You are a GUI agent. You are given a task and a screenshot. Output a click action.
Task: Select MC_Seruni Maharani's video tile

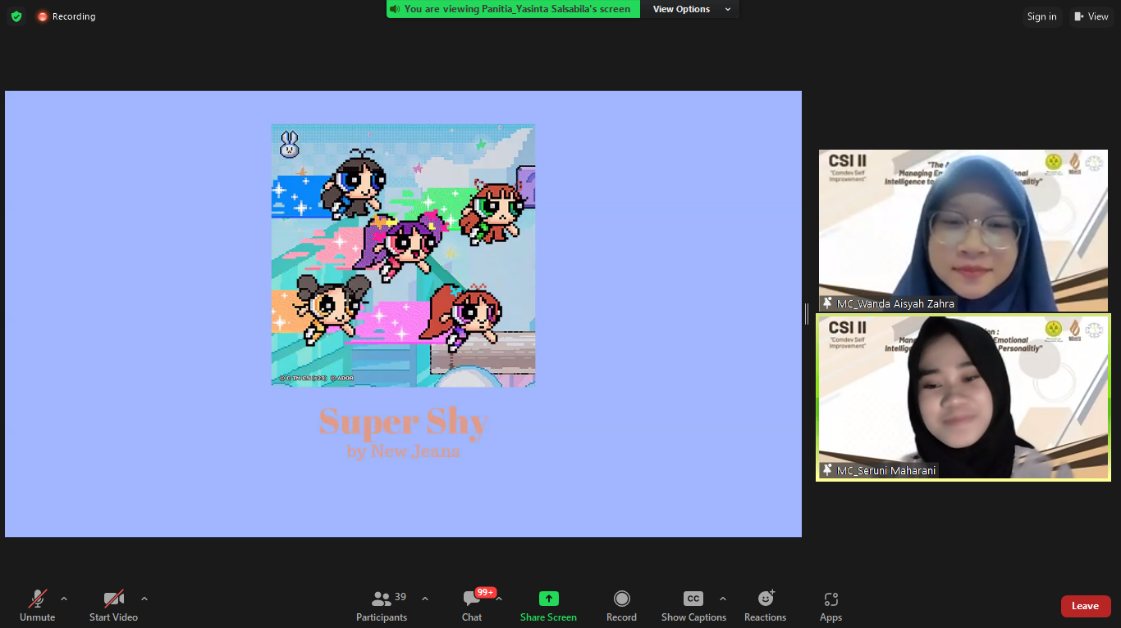point(963,397)
